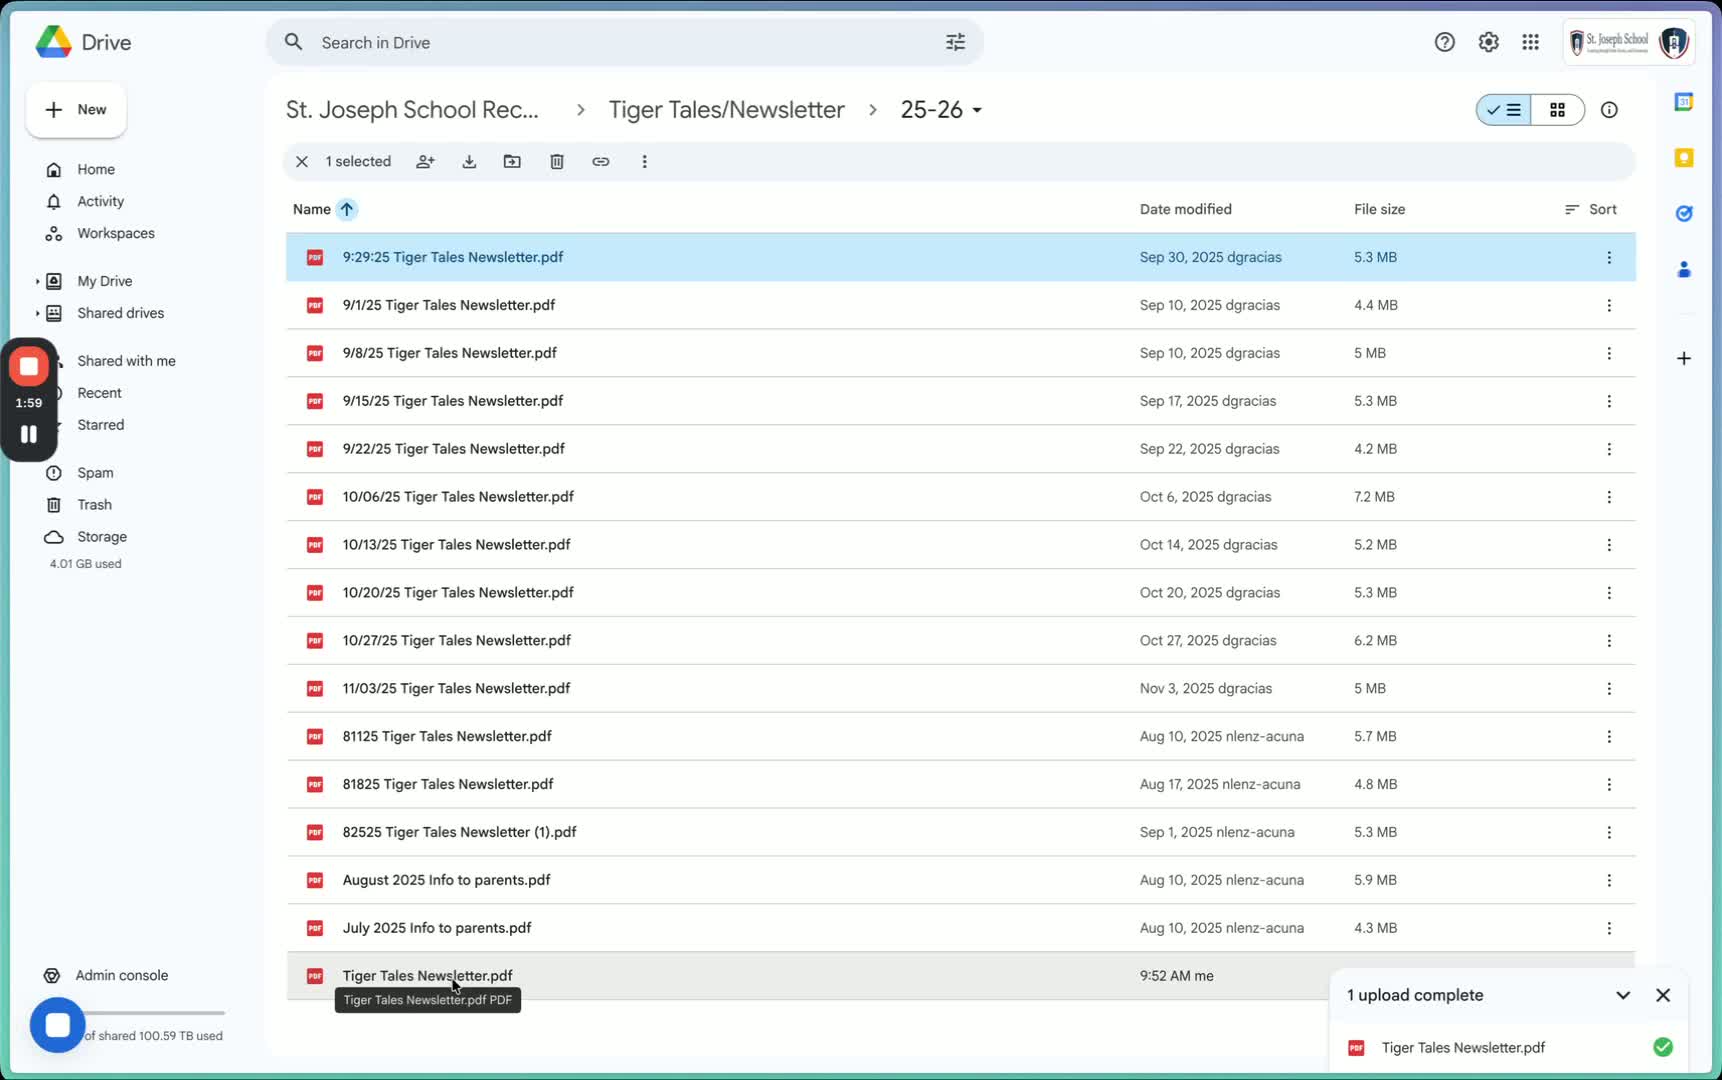Reverse the Name sort direction arrow

tap(346, 209)
